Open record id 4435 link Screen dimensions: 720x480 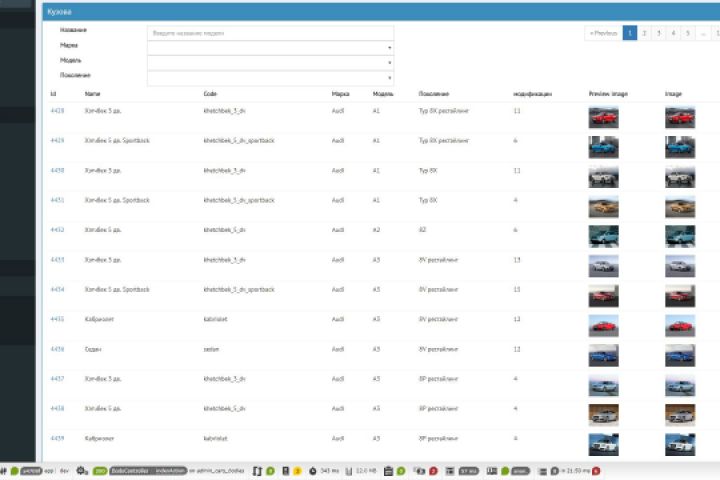[x=57, y=319]
